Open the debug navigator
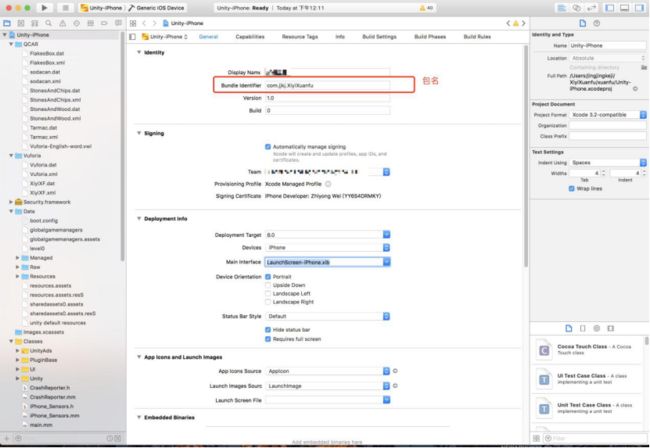The height and width of the screenshot is (448, 650). pos(90,23)
